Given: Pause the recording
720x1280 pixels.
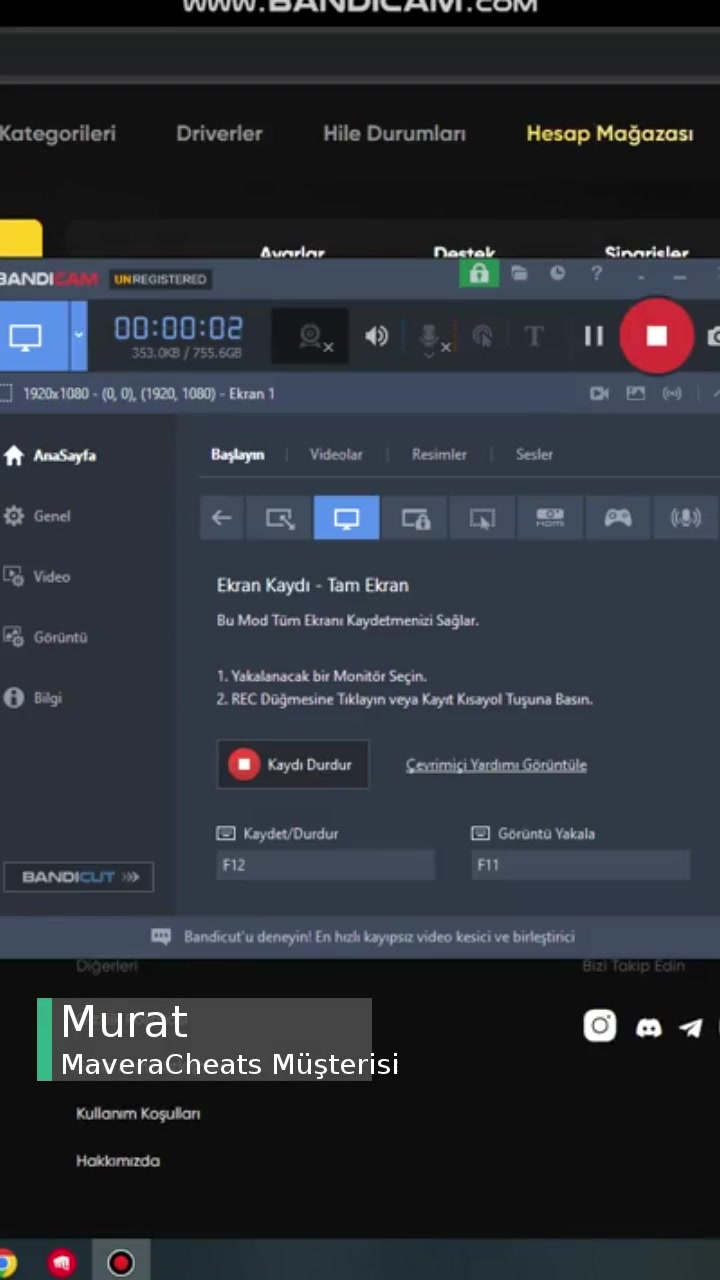Looking at the screenshot, I should 594,337.
